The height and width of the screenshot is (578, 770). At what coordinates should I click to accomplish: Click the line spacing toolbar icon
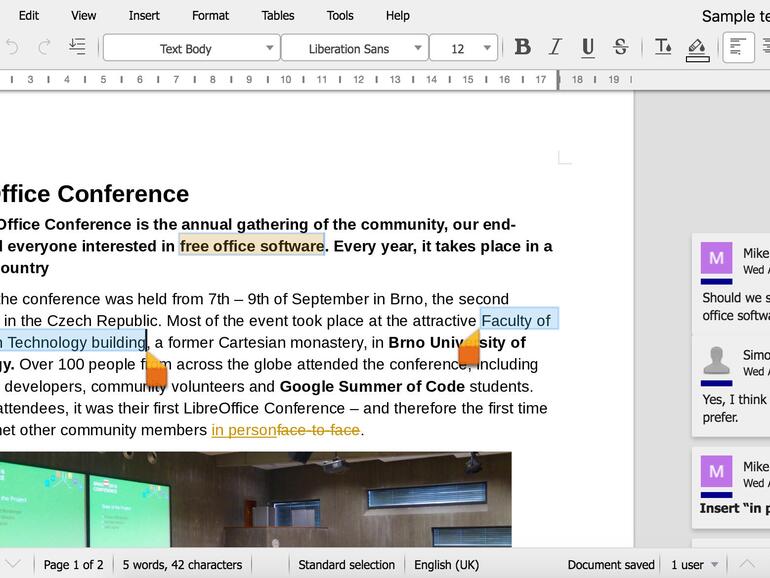coord(77,47)
